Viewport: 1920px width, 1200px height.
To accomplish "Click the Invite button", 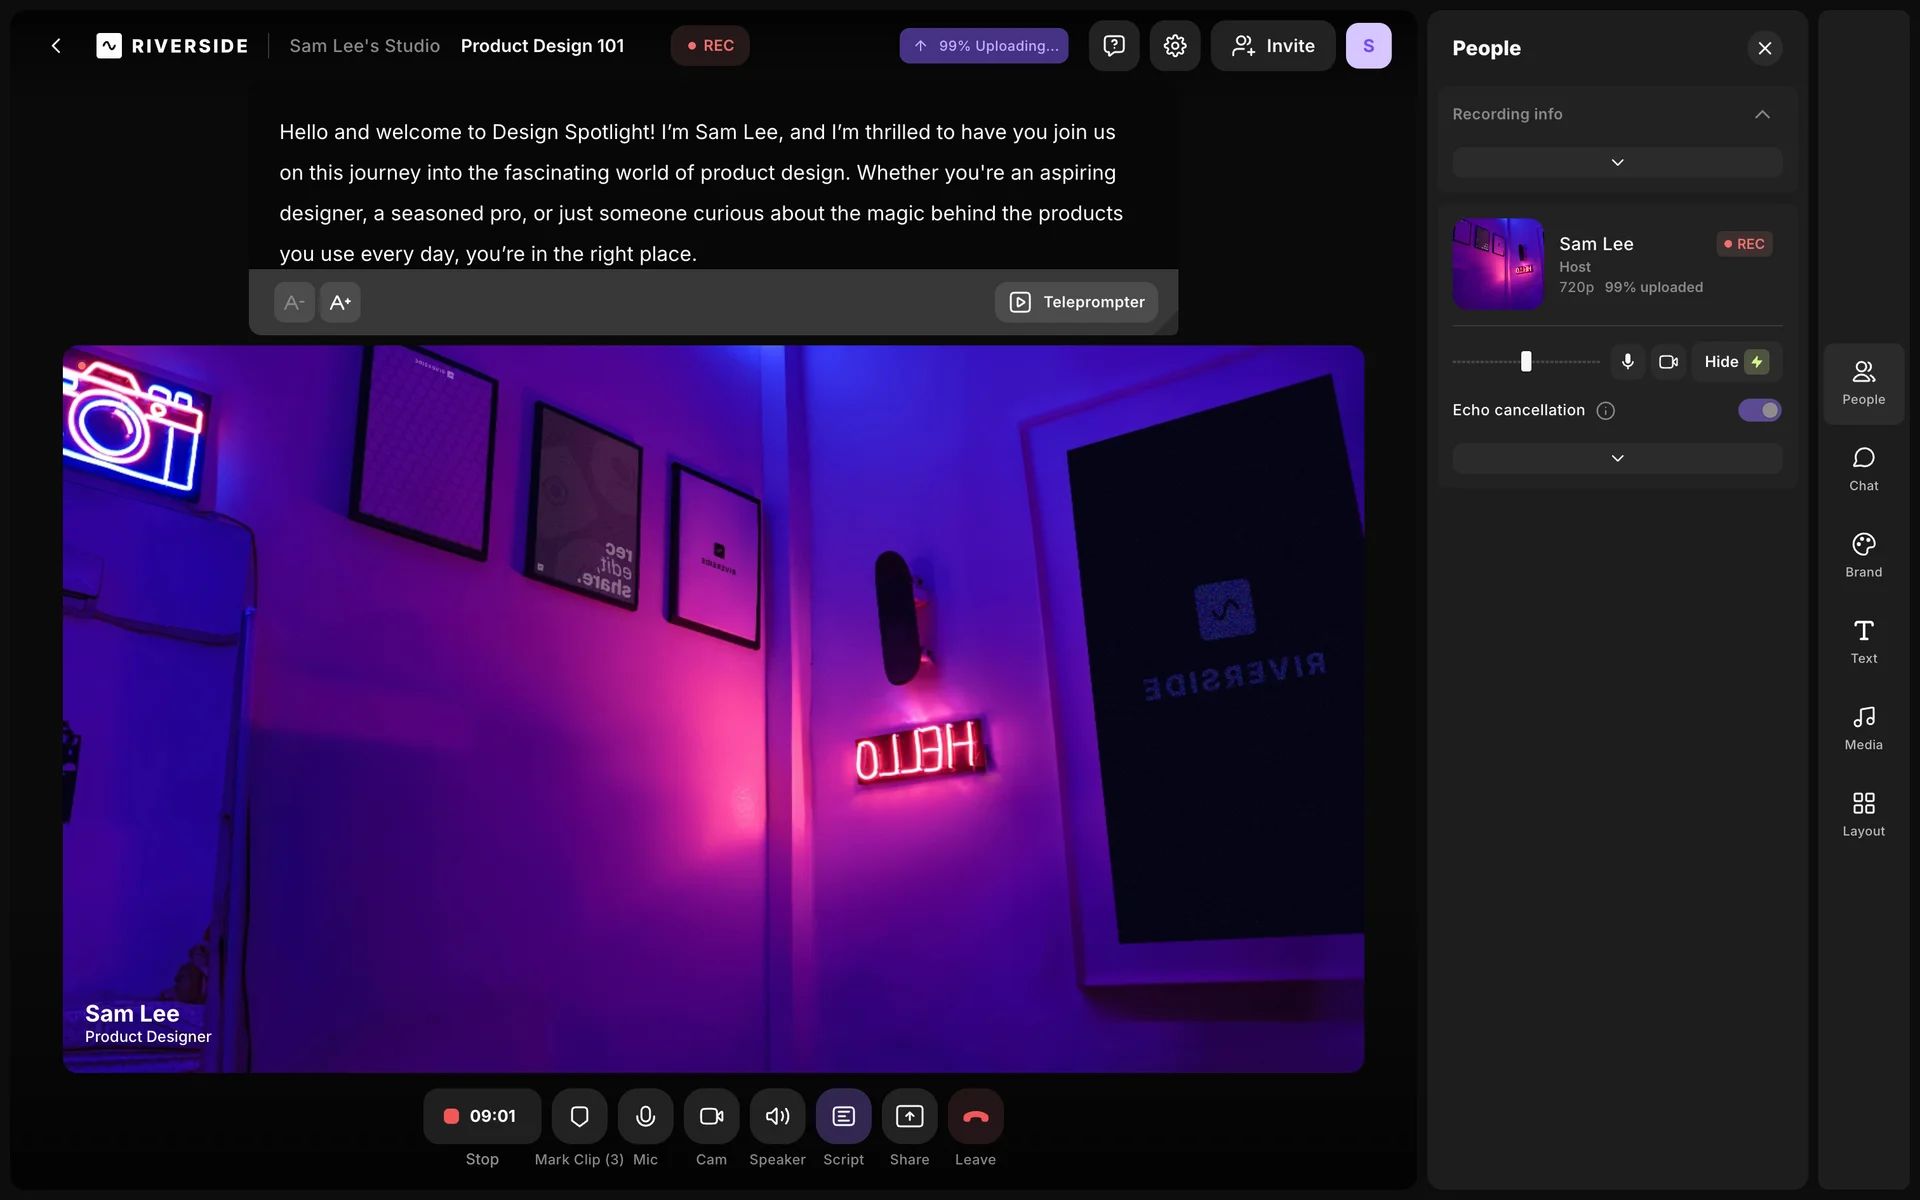I will coord(1272,46).
